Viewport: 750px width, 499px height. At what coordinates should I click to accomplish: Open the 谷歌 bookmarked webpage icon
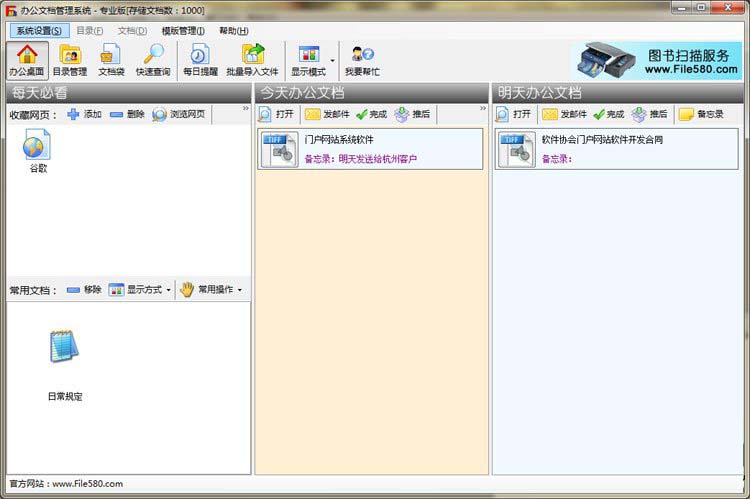pyautogui.click(x=38, y=152)
